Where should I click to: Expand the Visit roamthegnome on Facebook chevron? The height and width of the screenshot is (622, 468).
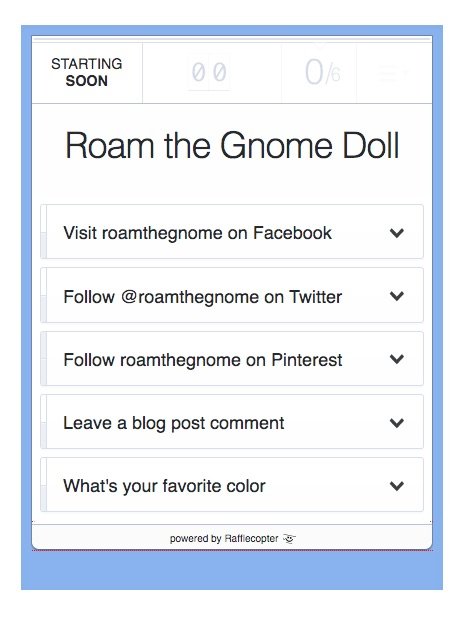[x=397, y=233]
